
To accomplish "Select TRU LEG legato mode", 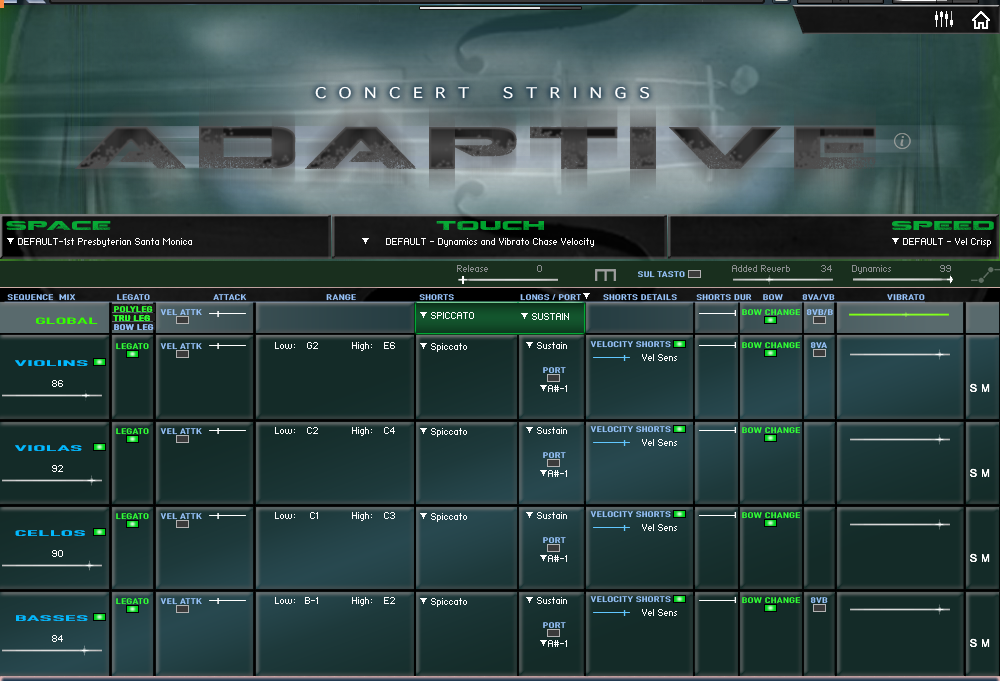I will click(x=132, y=318).
